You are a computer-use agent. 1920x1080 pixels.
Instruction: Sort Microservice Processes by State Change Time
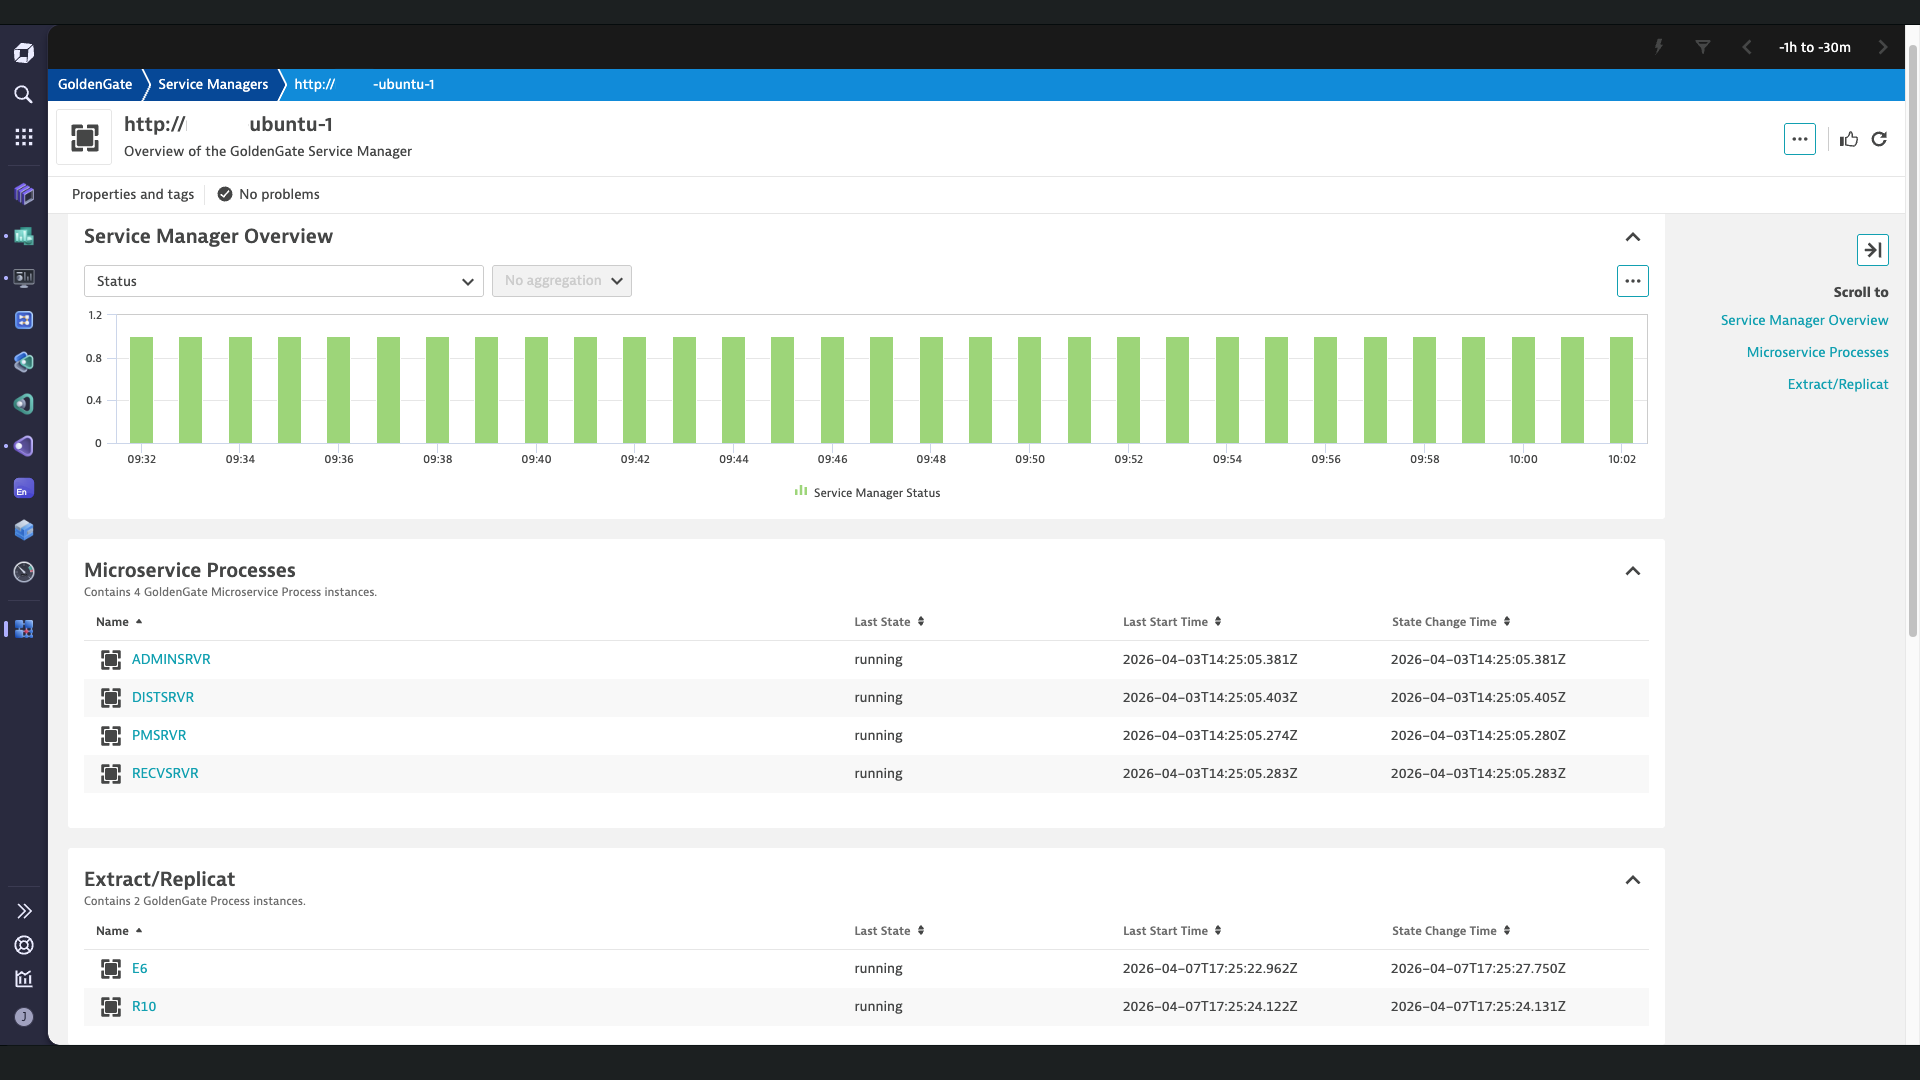pos(1450,622)
